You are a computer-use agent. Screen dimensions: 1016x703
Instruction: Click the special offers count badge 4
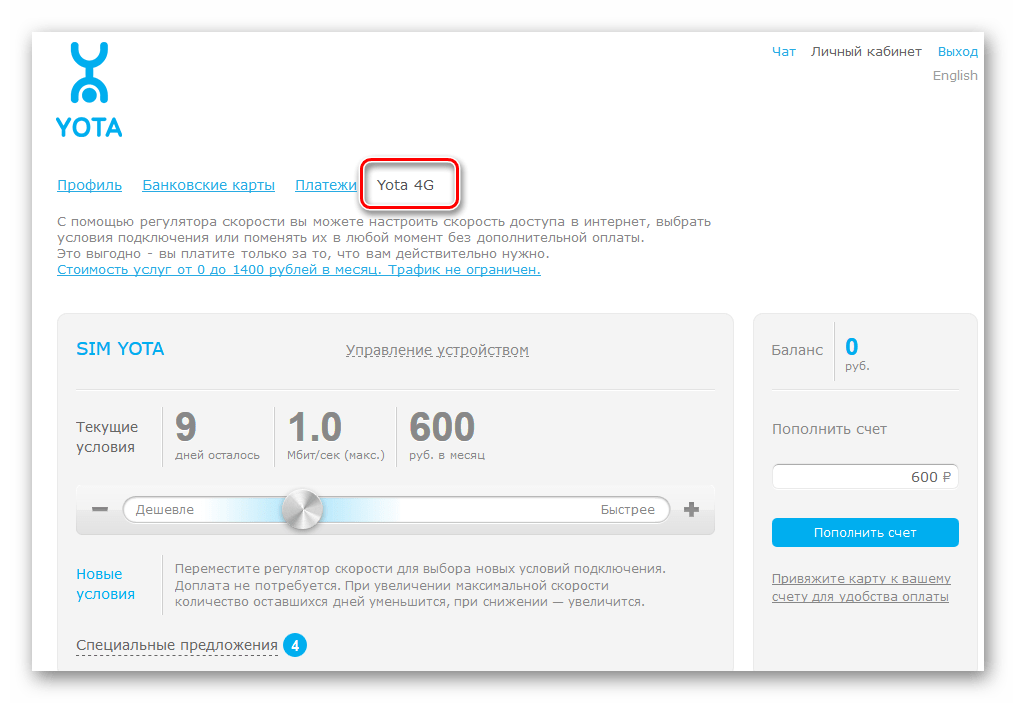(295, 645)
